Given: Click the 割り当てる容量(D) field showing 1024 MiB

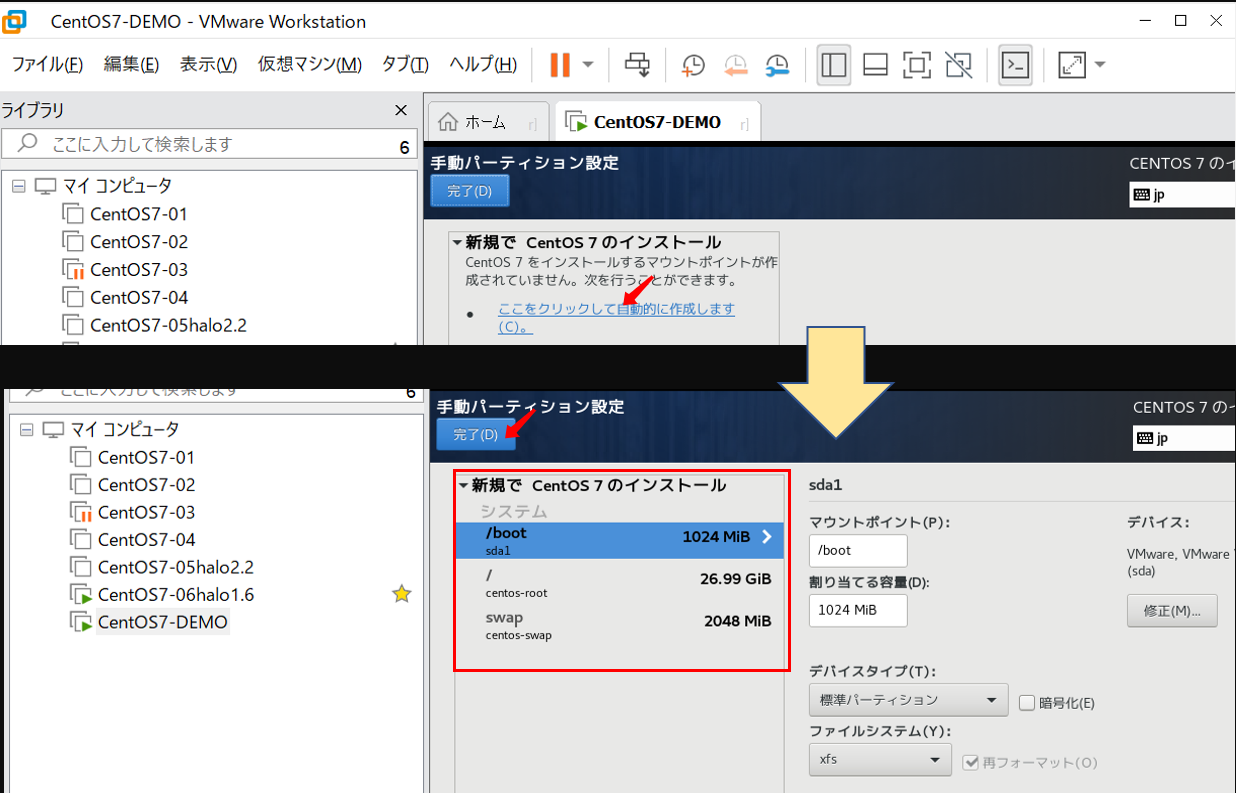Looking at the screenshot, I should point(858,610).
